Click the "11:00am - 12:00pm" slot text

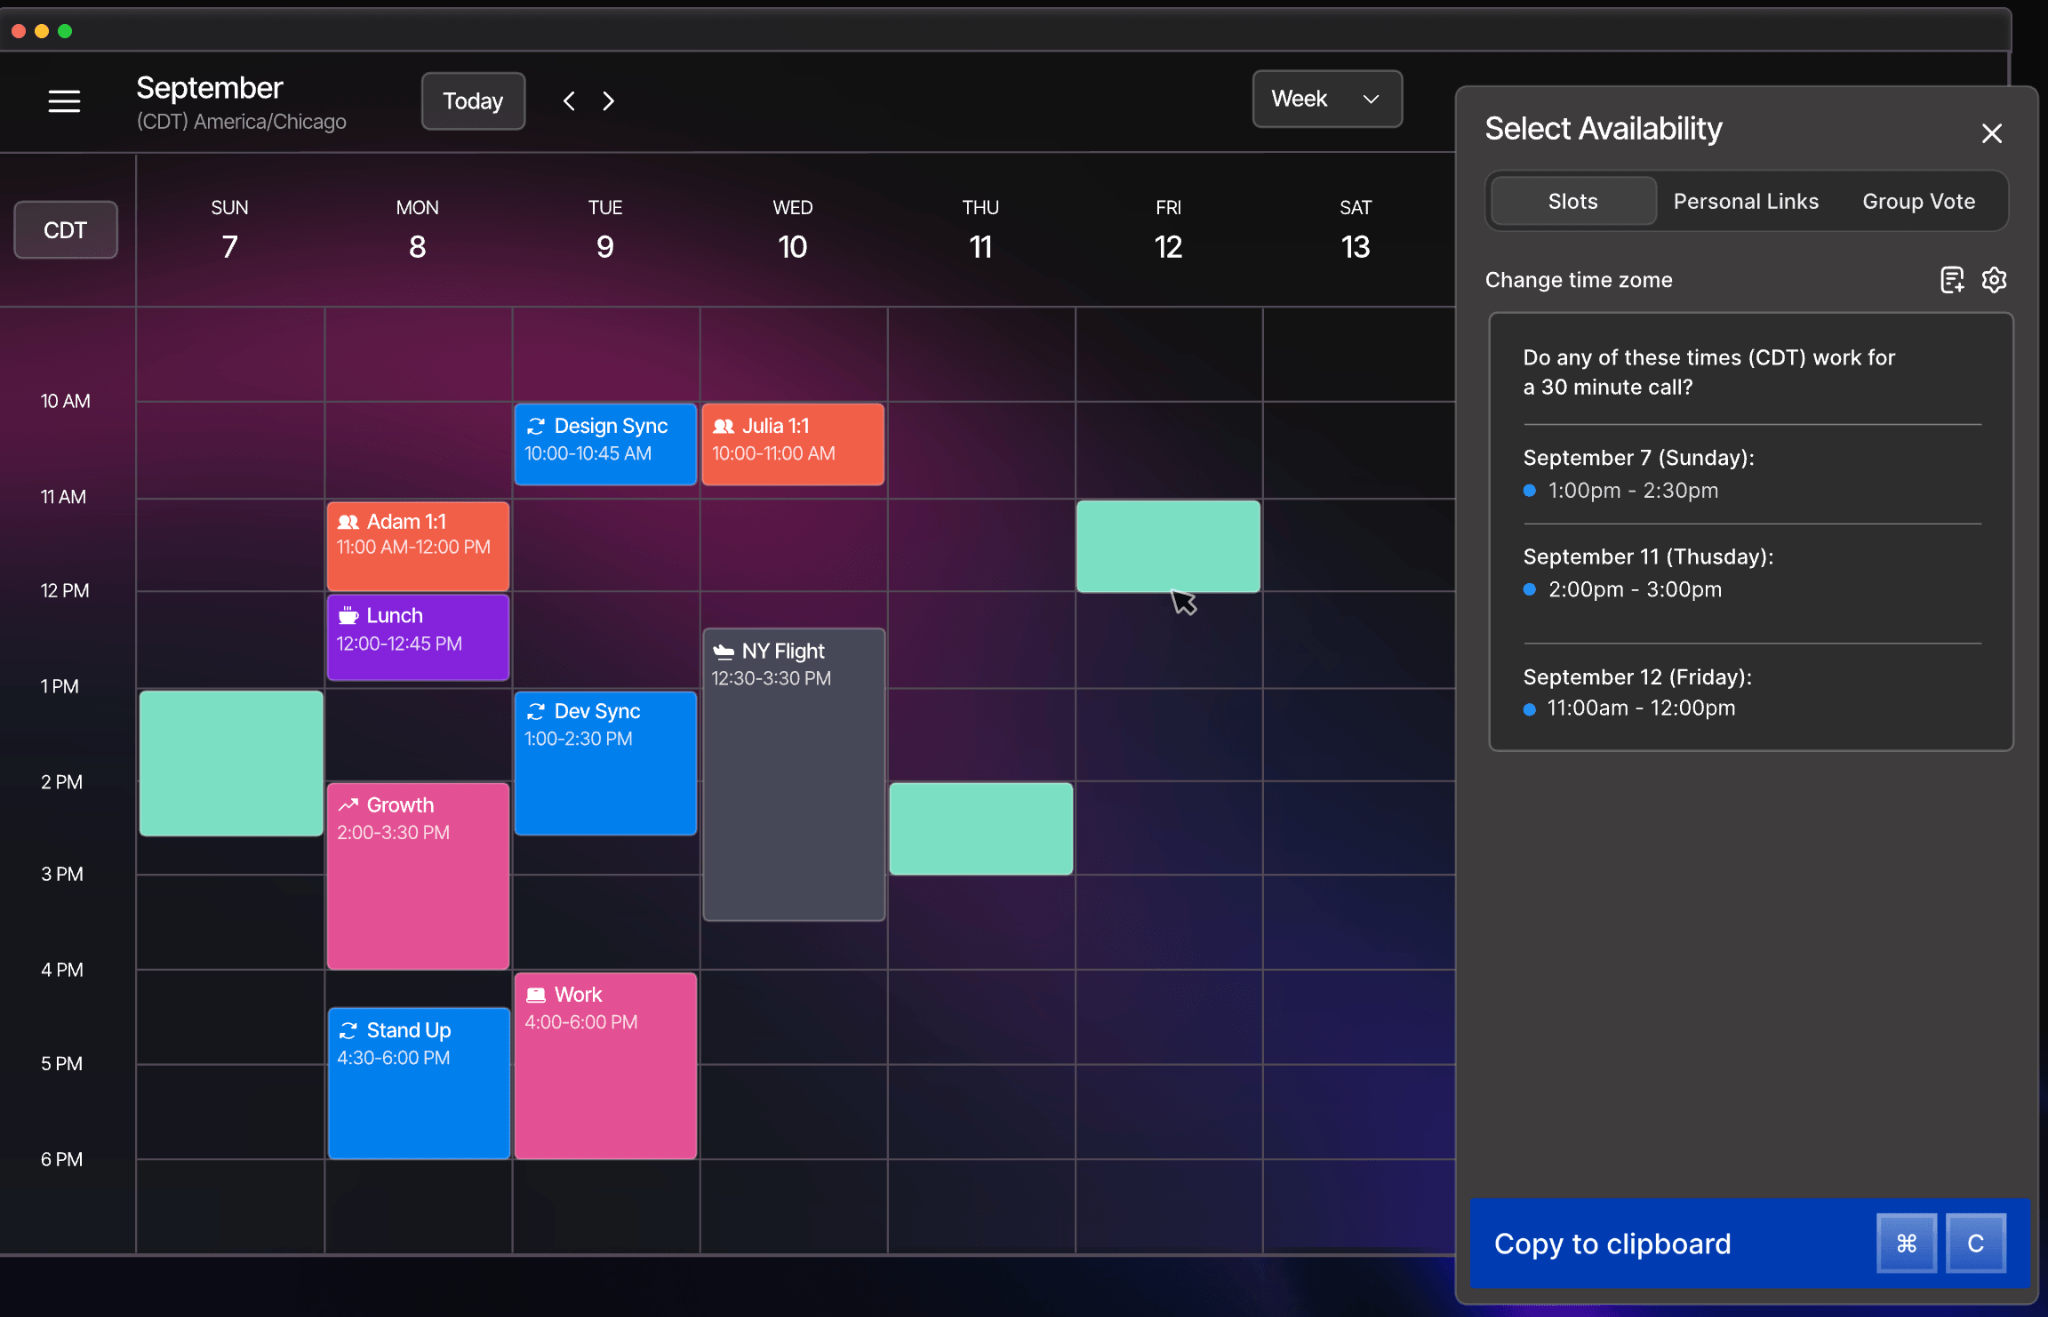(x=1641, y=708)
